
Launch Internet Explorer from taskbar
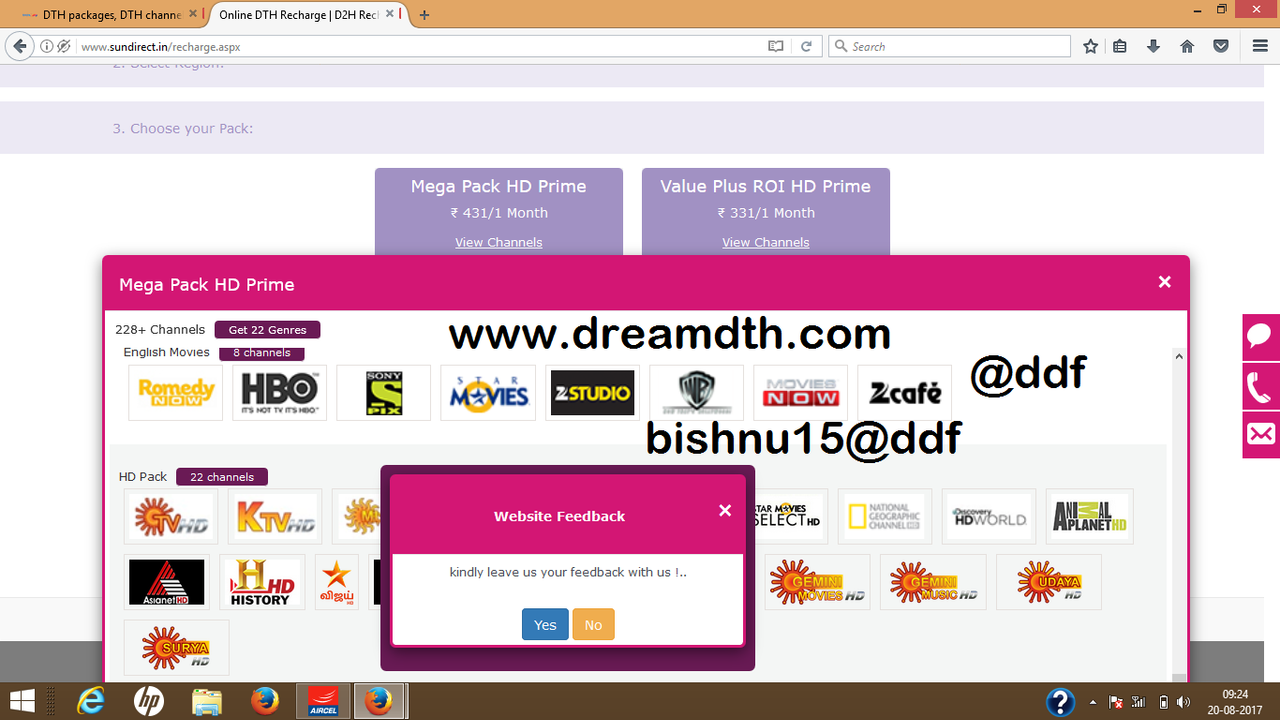pos(91,701)
